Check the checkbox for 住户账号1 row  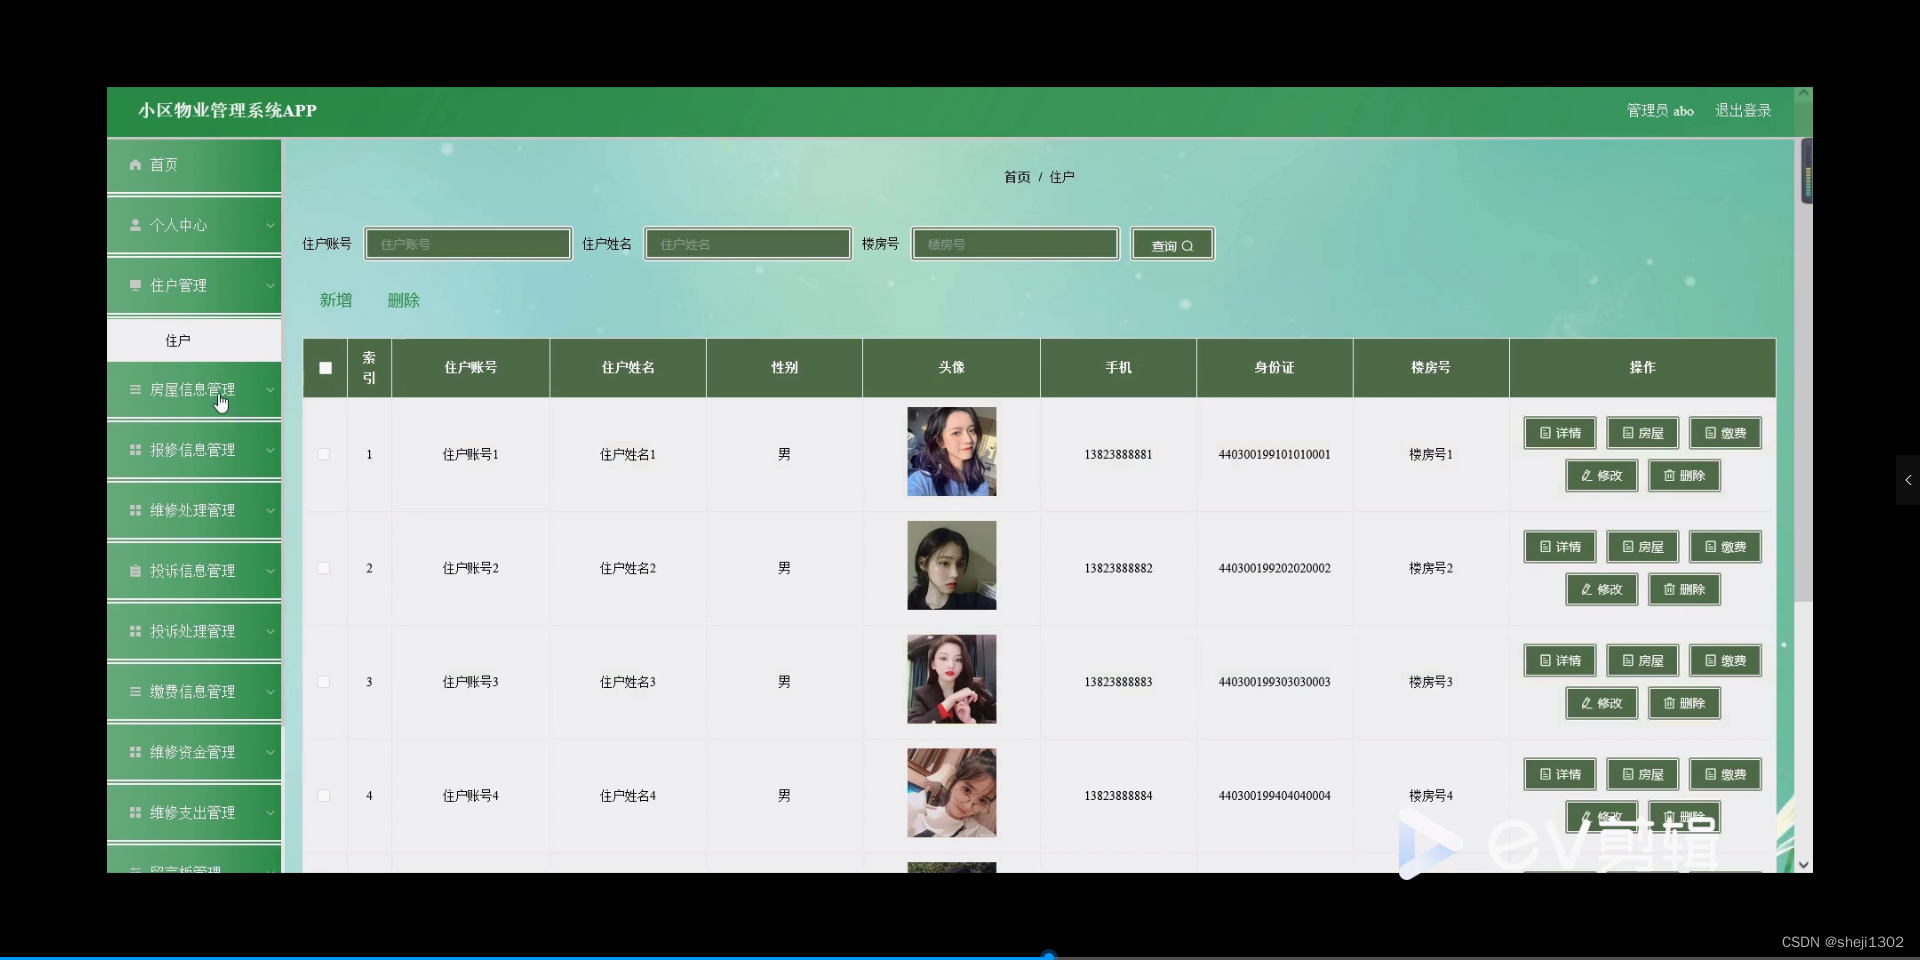[x=324, y=455]
